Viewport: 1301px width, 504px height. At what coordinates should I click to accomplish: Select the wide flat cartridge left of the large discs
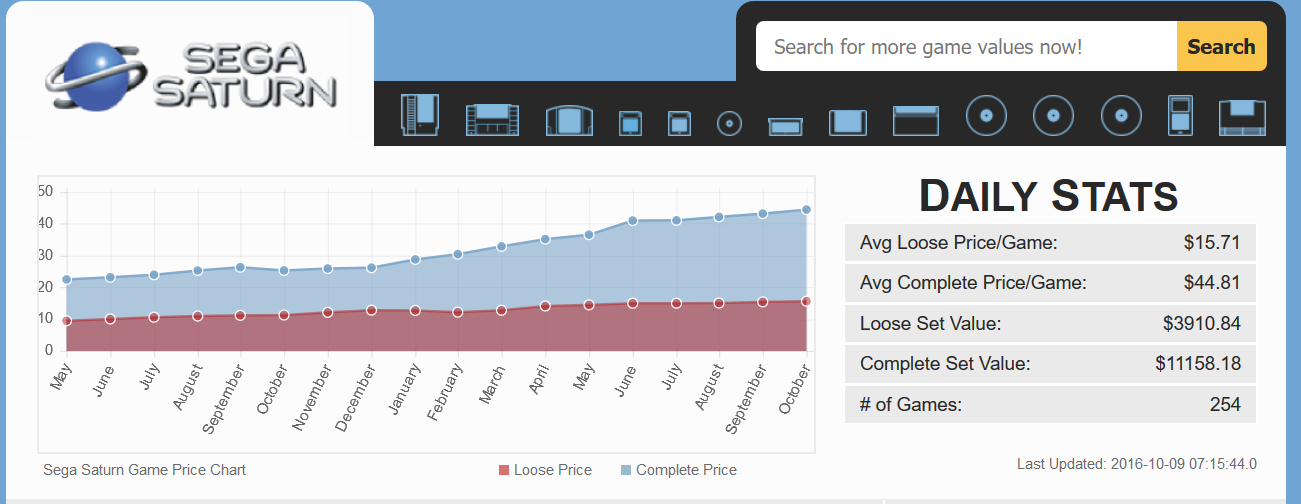tap(917, 120)
